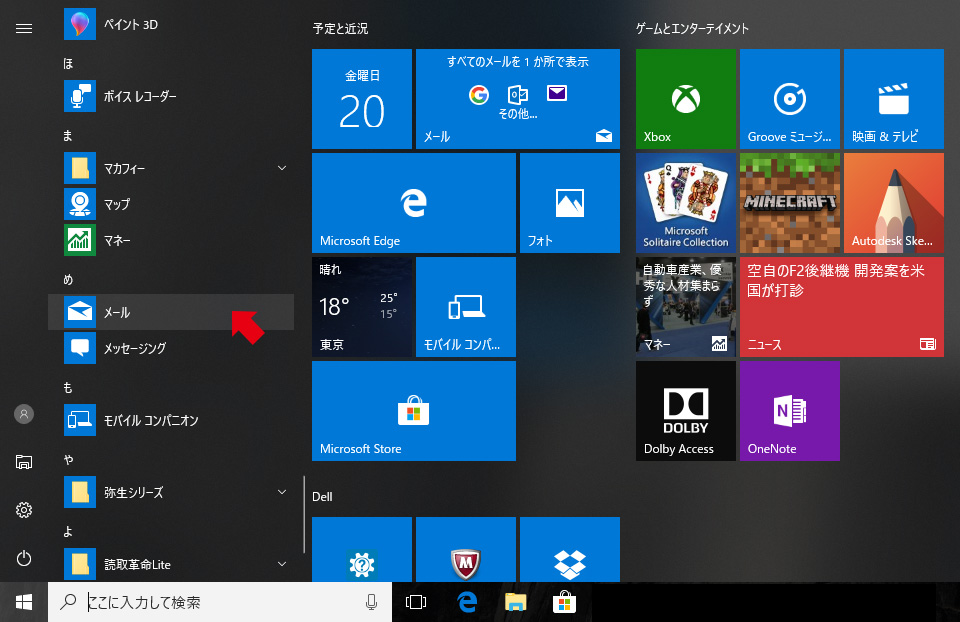The image size is (960, 622).
Task: Open the Paint 3D app
Action: pos(171,24)
